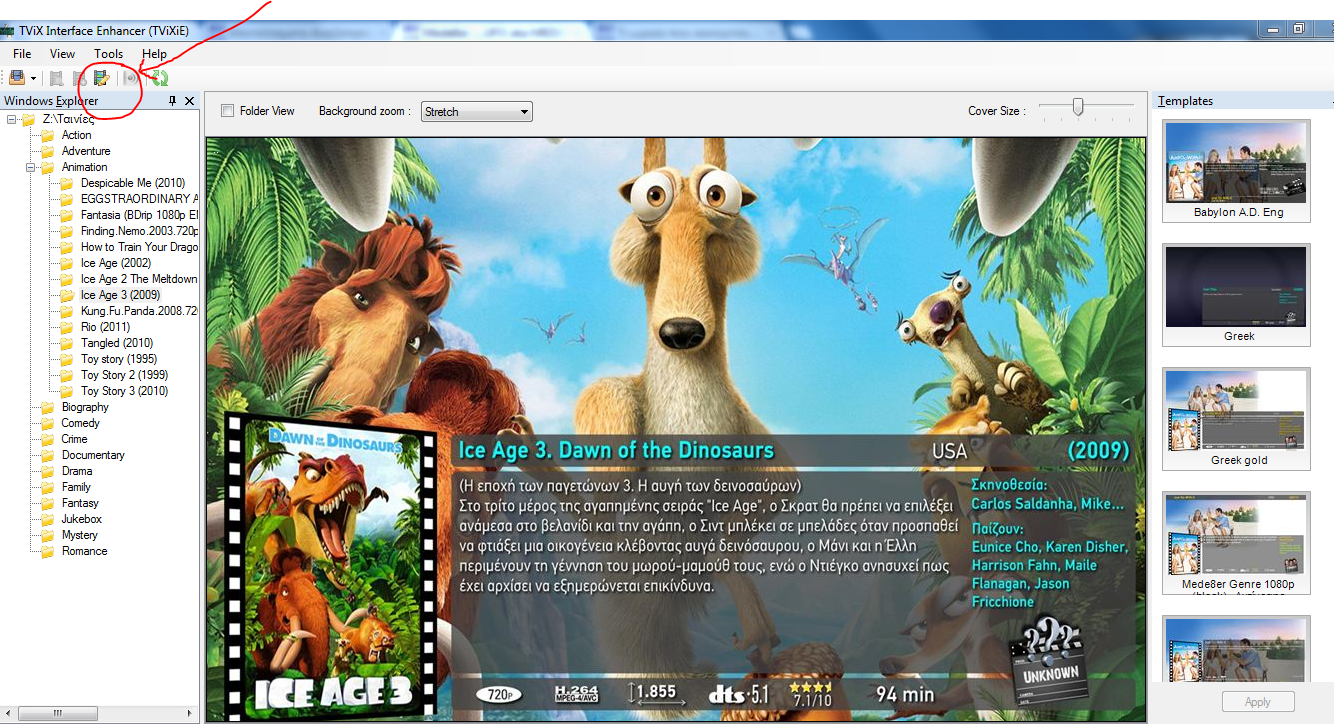The width and height of the screenshot is (1334, 724).
Task: Choose the Greek template thumbnail
Action: [1238, 295]
